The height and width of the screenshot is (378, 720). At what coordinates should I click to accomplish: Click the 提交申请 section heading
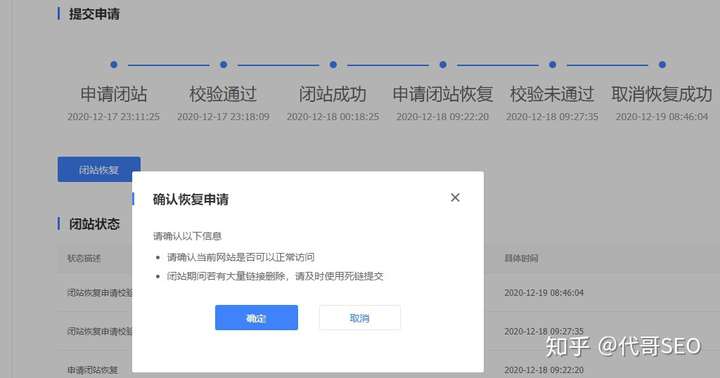coord(94,14)
